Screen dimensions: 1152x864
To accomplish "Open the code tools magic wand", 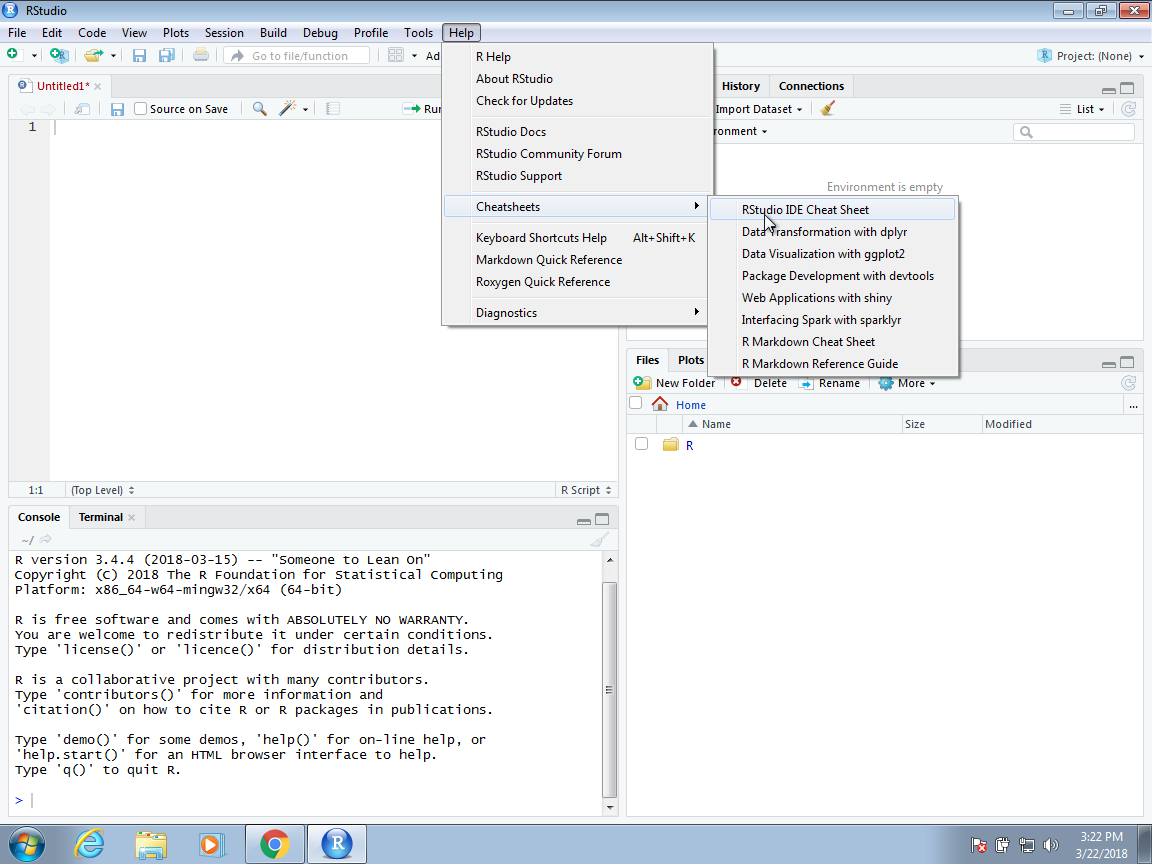I will coord(288,109).
